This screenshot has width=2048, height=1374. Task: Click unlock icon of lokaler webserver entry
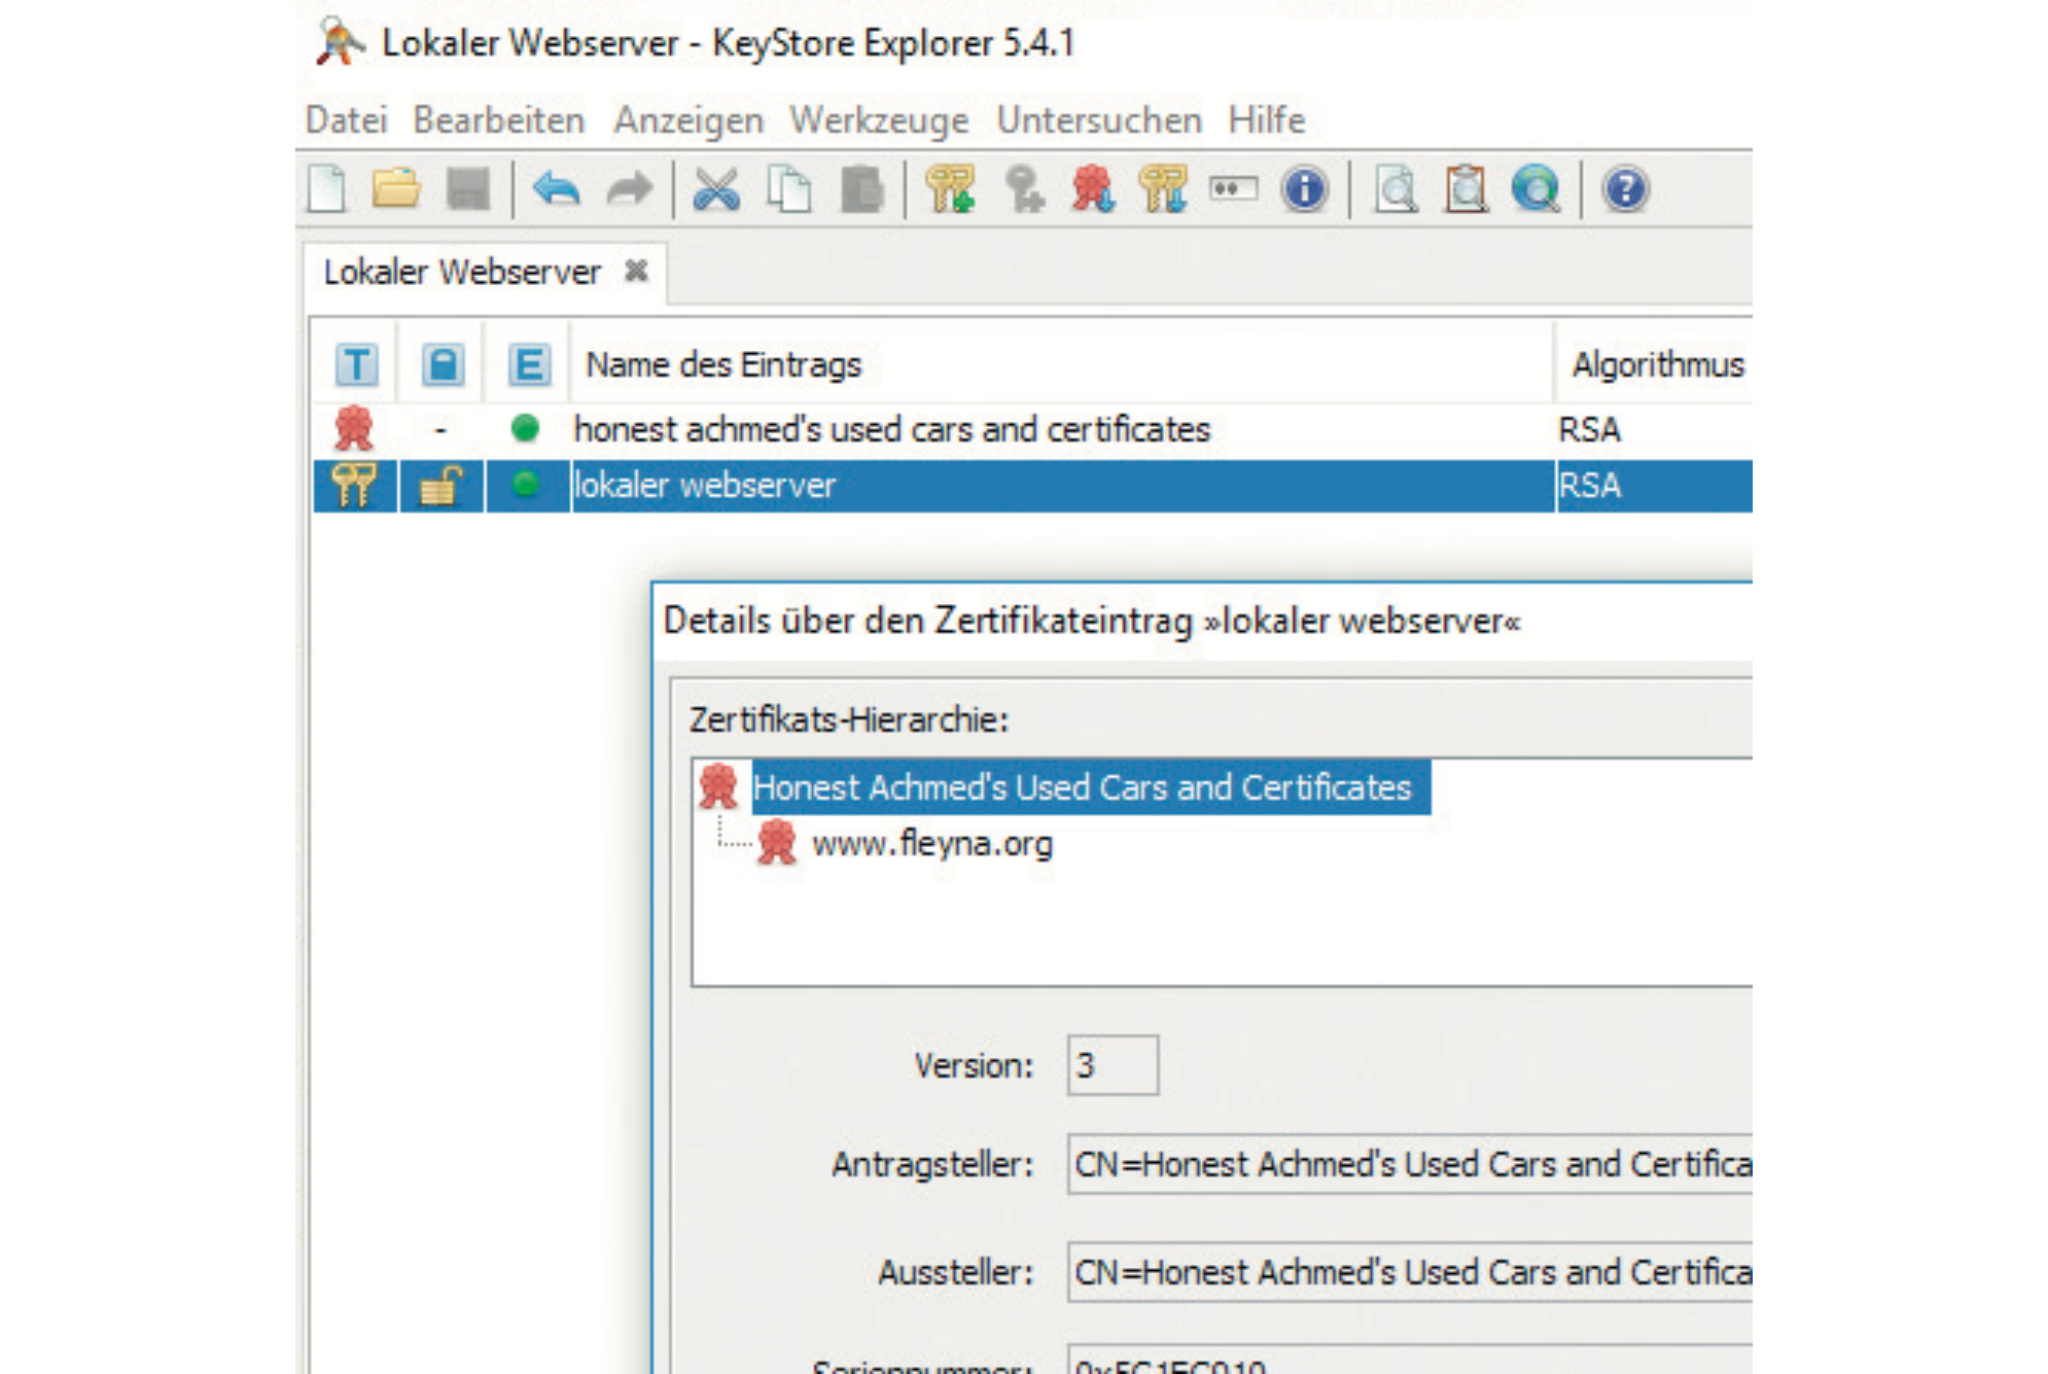click(x=440, y=487)
